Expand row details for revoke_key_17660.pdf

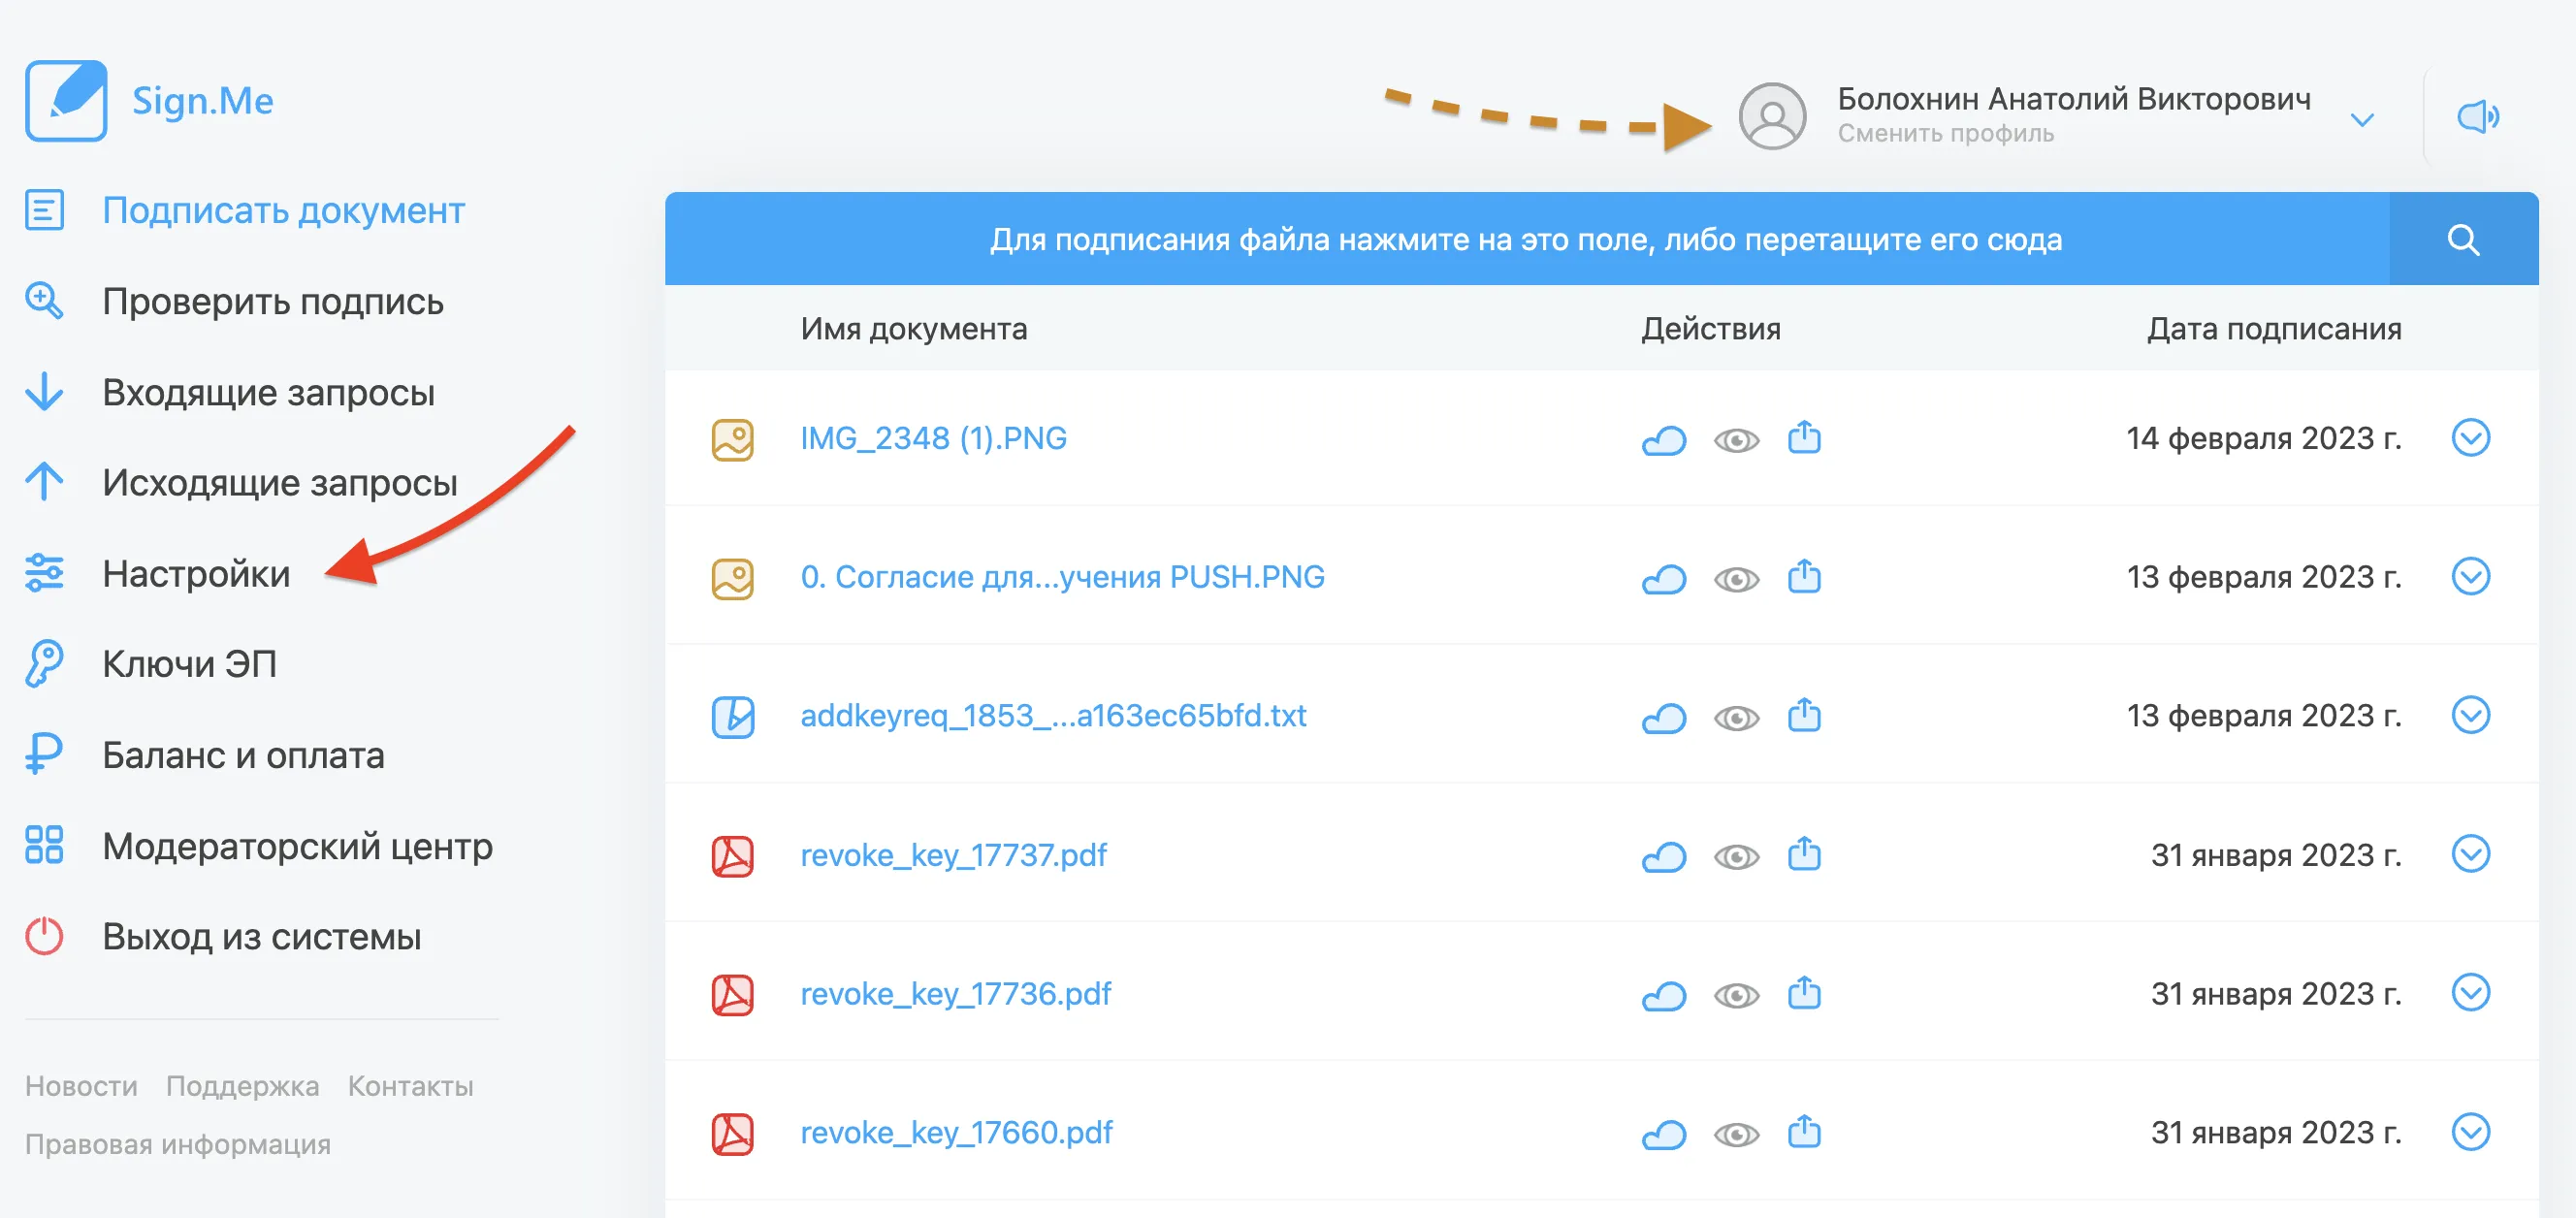click(x=2471, y=1132)
